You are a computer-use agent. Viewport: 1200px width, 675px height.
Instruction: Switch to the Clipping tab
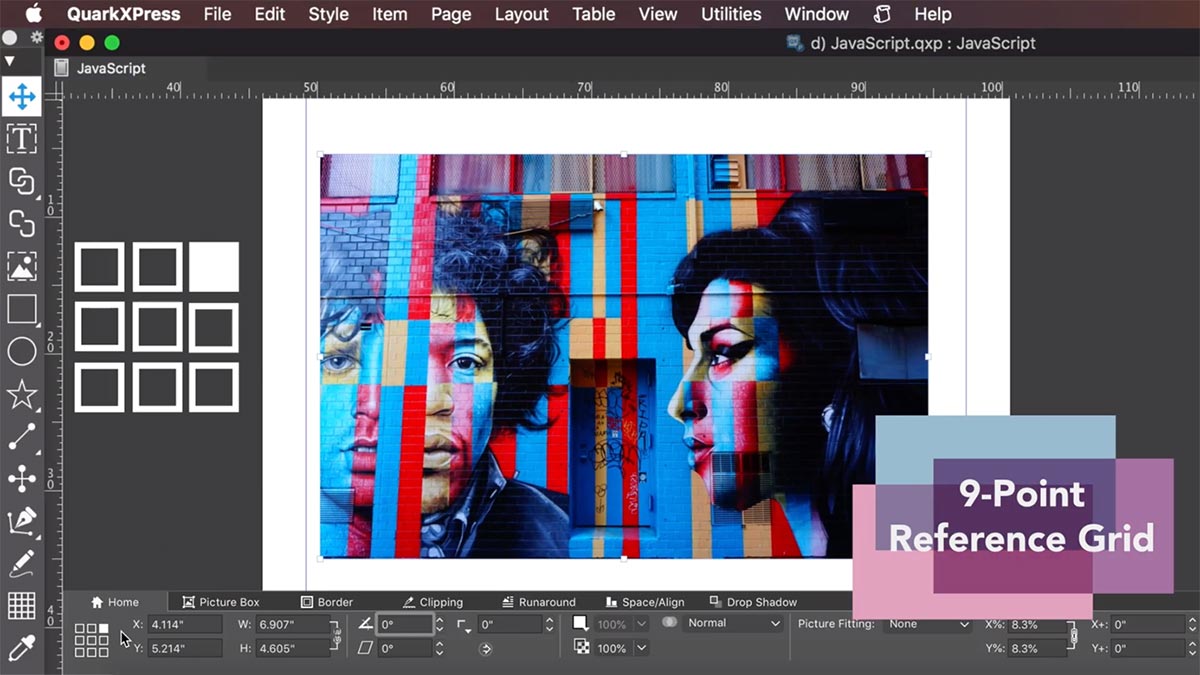tap(433, 602)
